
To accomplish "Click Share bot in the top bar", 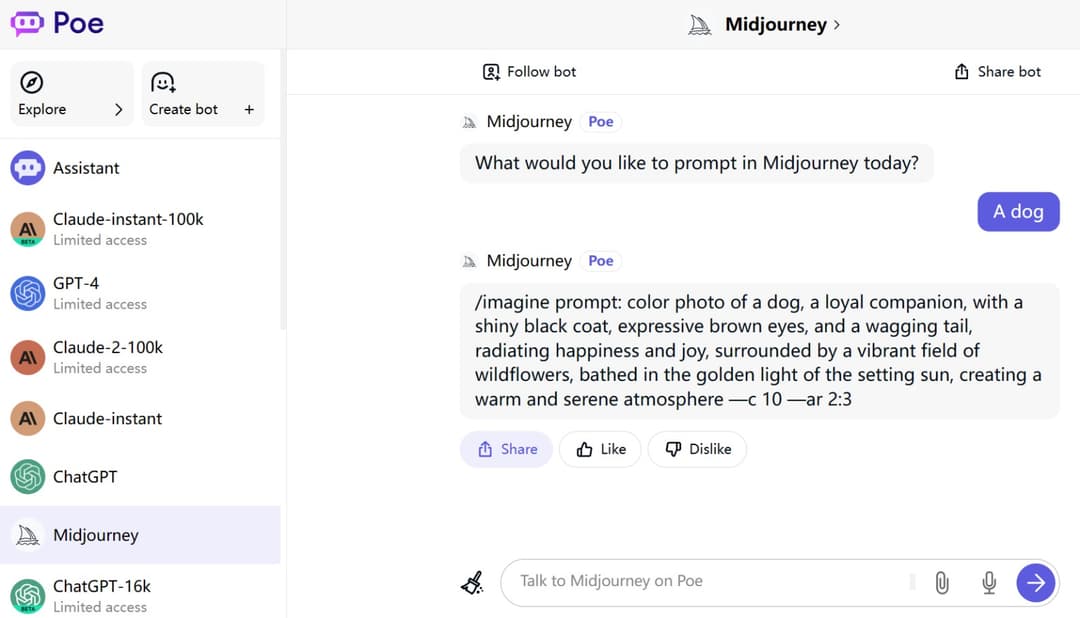I will click(x=997, y=72).
